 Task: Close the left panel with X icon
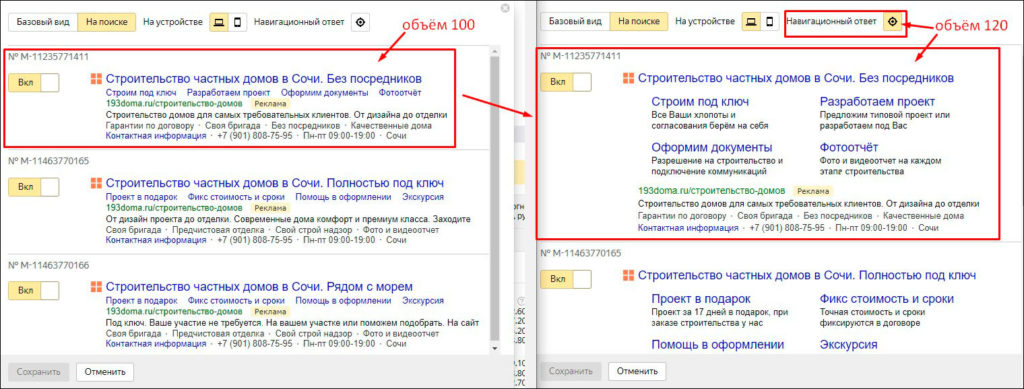click(505, 8)
